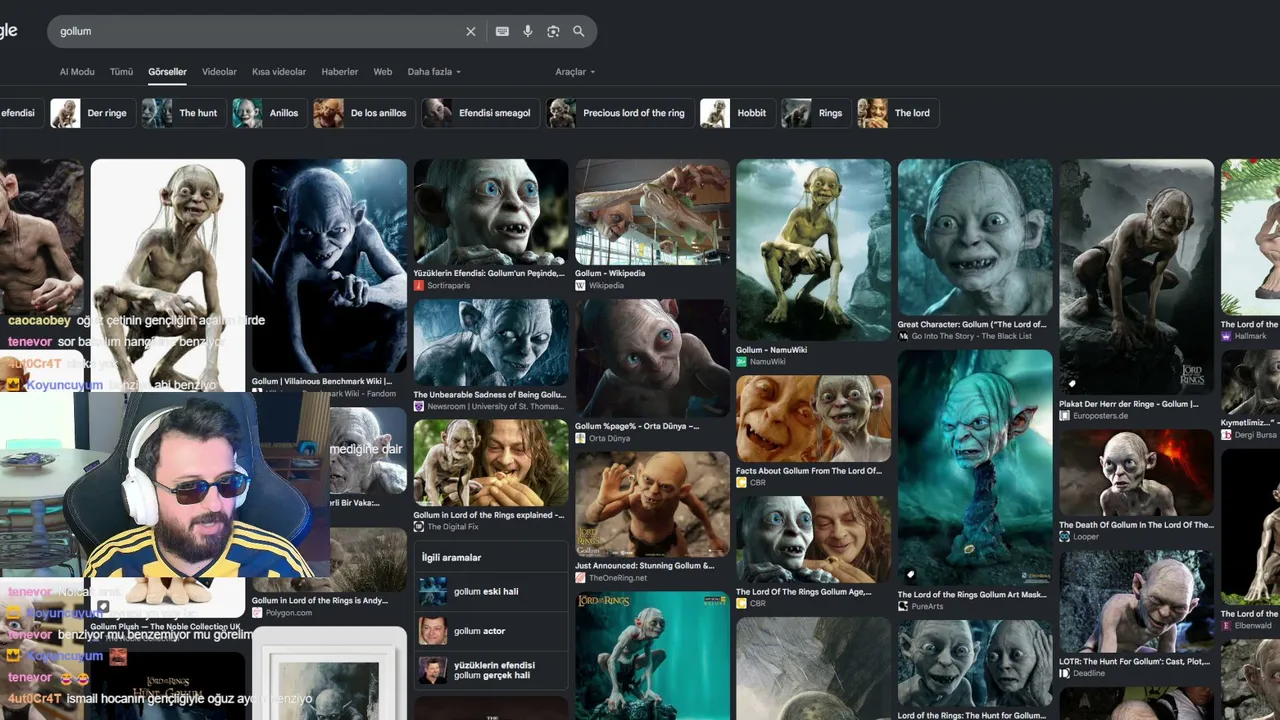The width and height of the screenshot is (1280, 720).
Task: Open the image above Plakat Der Herr der Ringe
Action: (1137, 277)
